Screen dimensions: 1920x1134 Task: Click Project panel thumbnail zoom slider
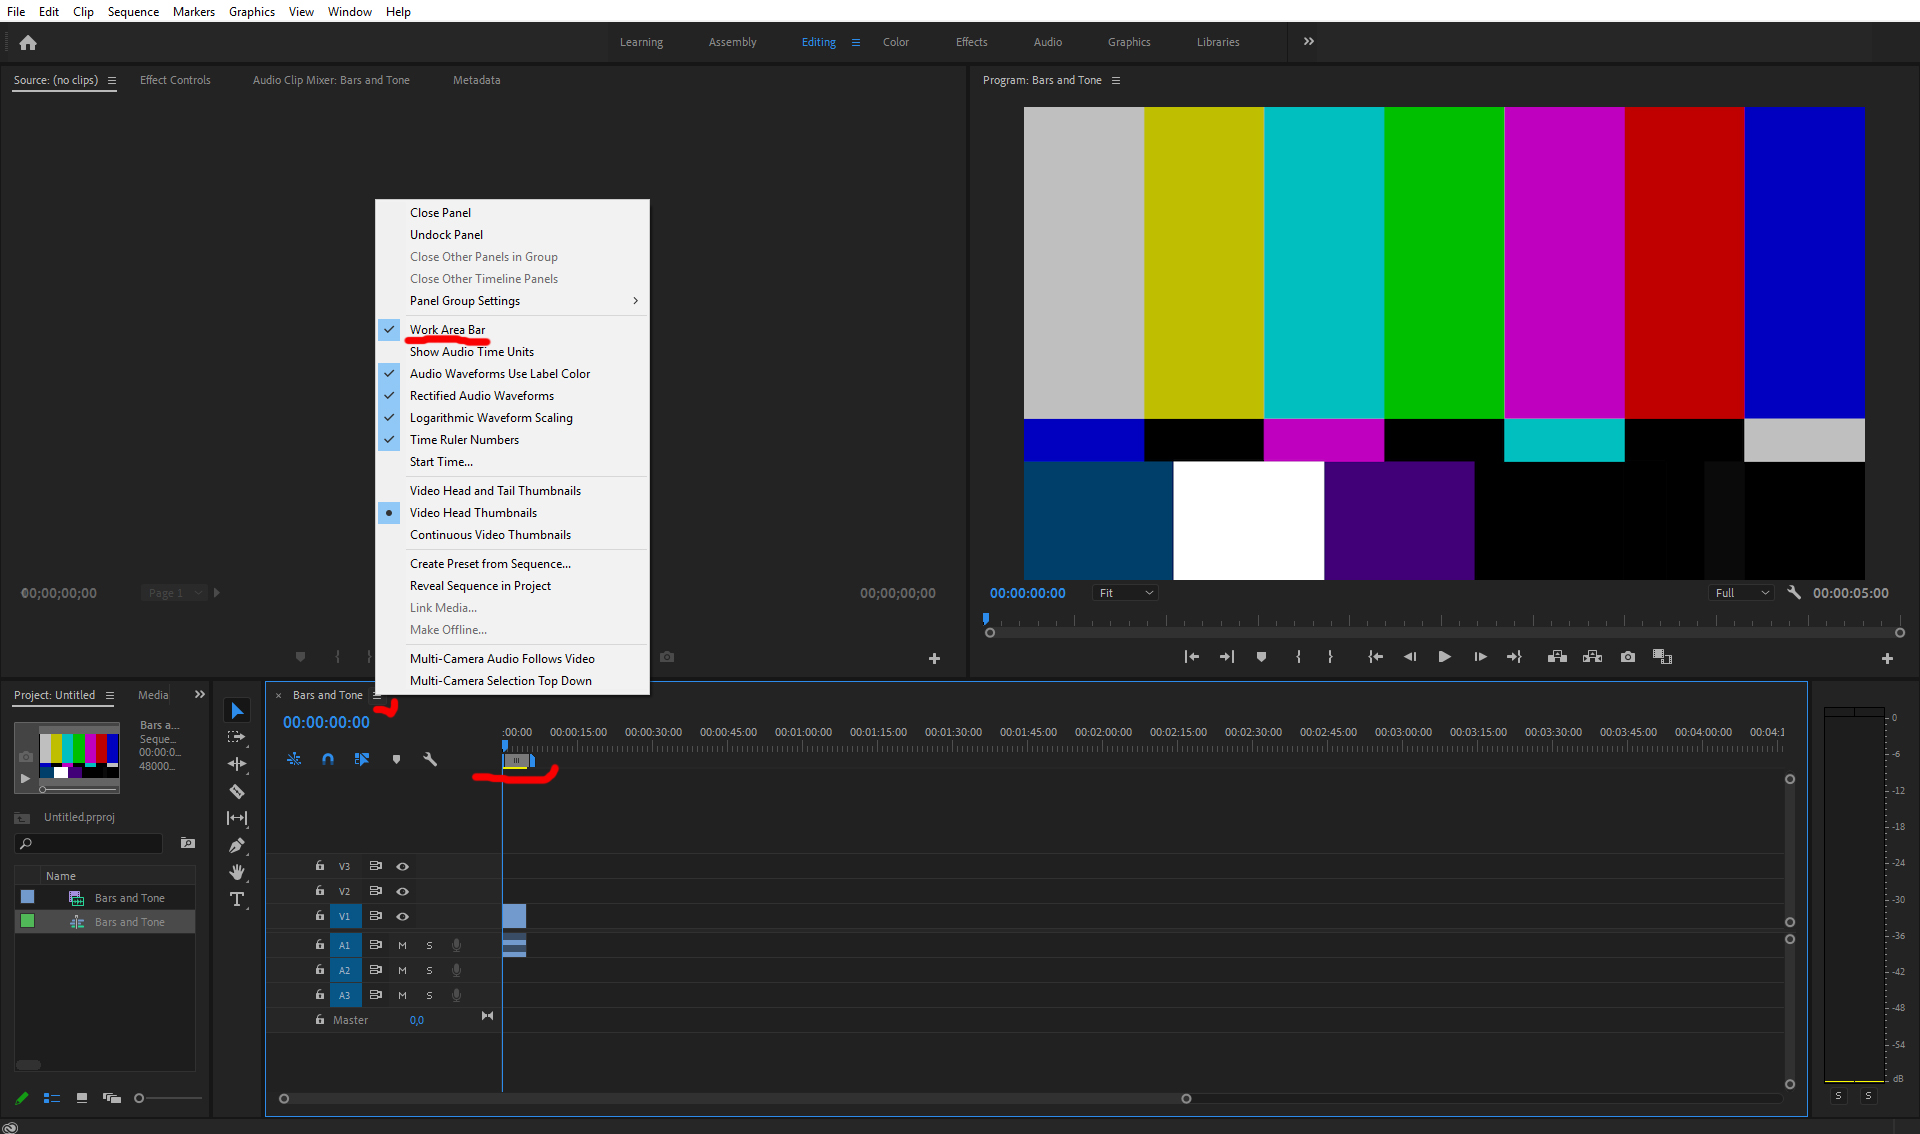(x=140, y=1098)
